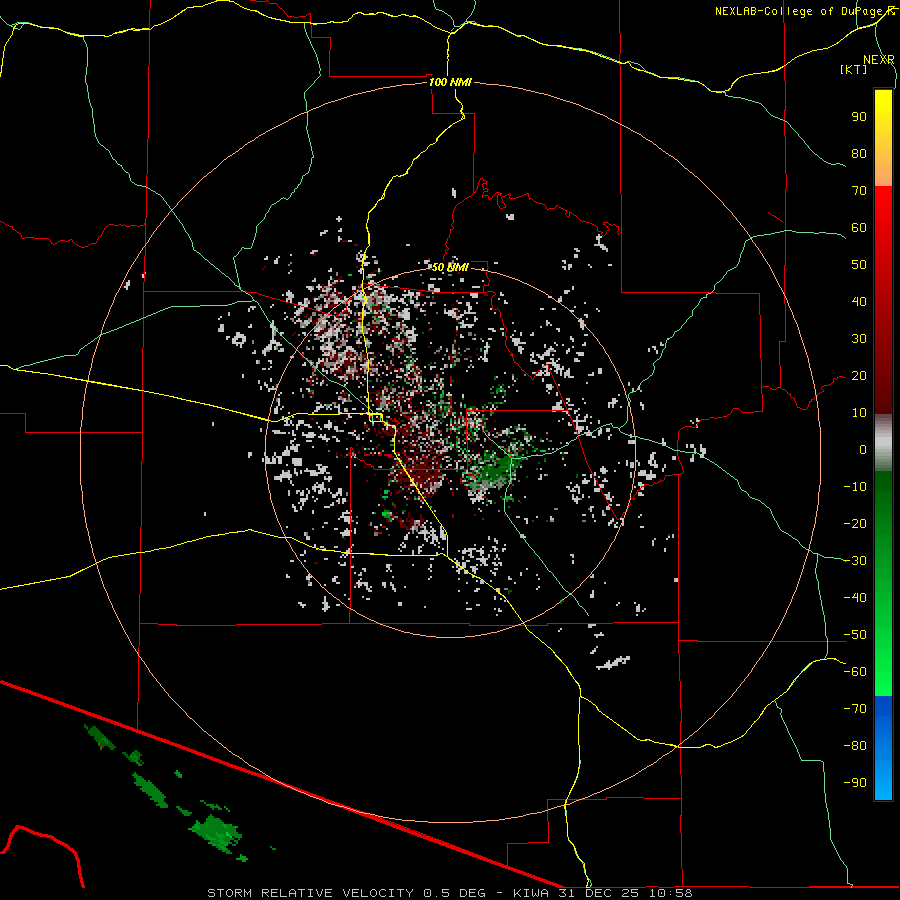Select the "-10" velocity scale label

point(855,487)
